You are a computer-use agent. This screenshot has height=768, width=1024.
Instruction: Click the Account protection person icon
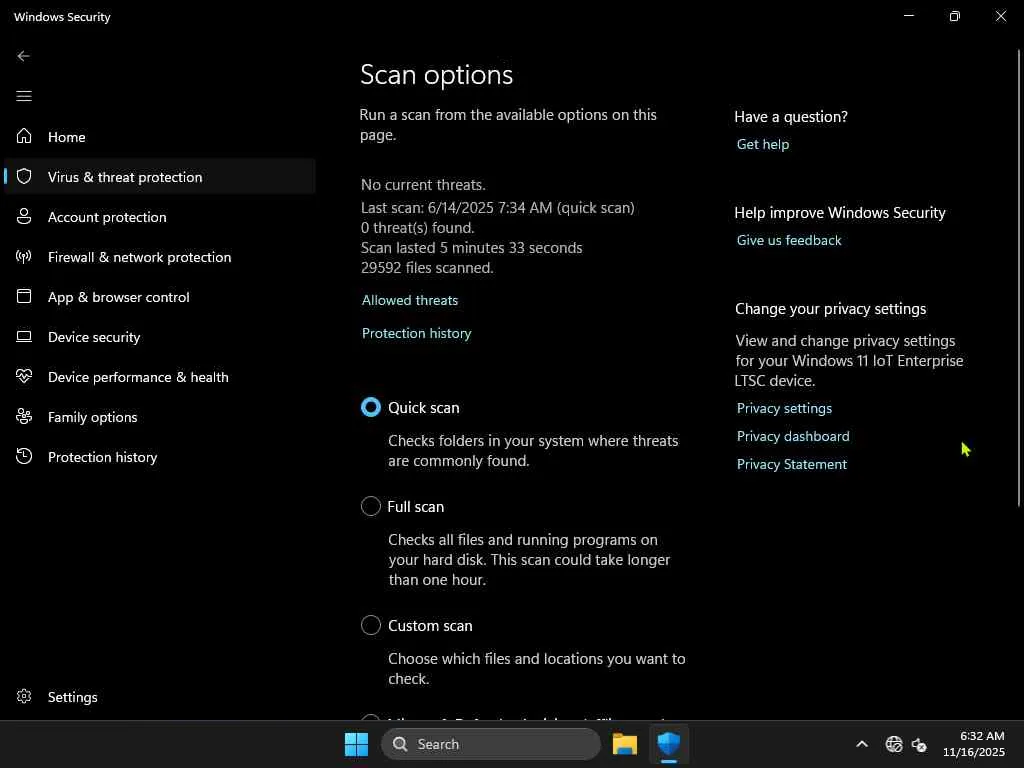[x=24, y=216]
